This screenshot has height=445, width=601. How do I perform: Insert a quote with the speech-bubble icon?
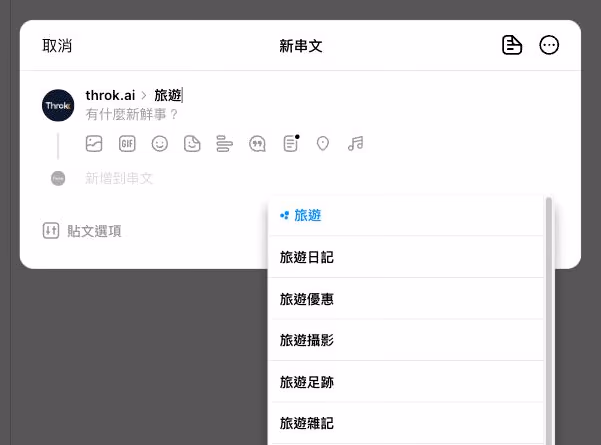[257, 144]
